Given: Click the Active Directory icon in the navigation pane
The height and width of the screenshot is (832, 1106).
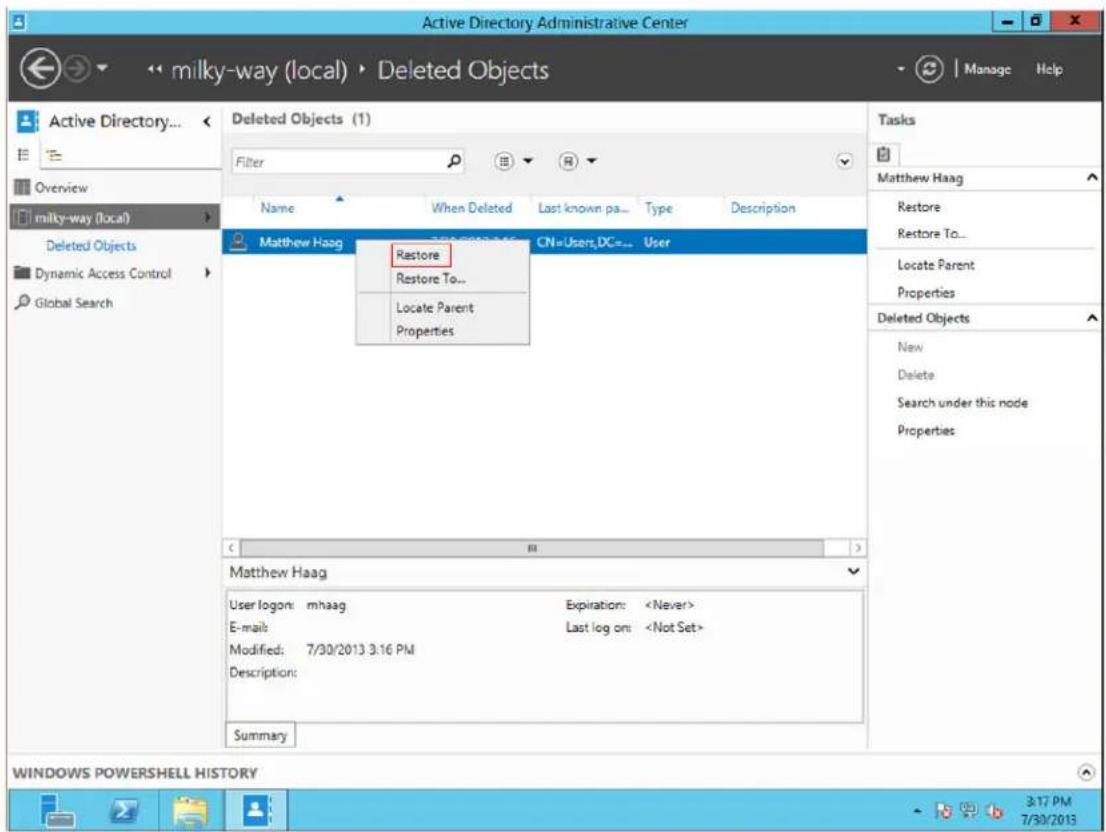Looking at the screenshot, I should [27, 121].
